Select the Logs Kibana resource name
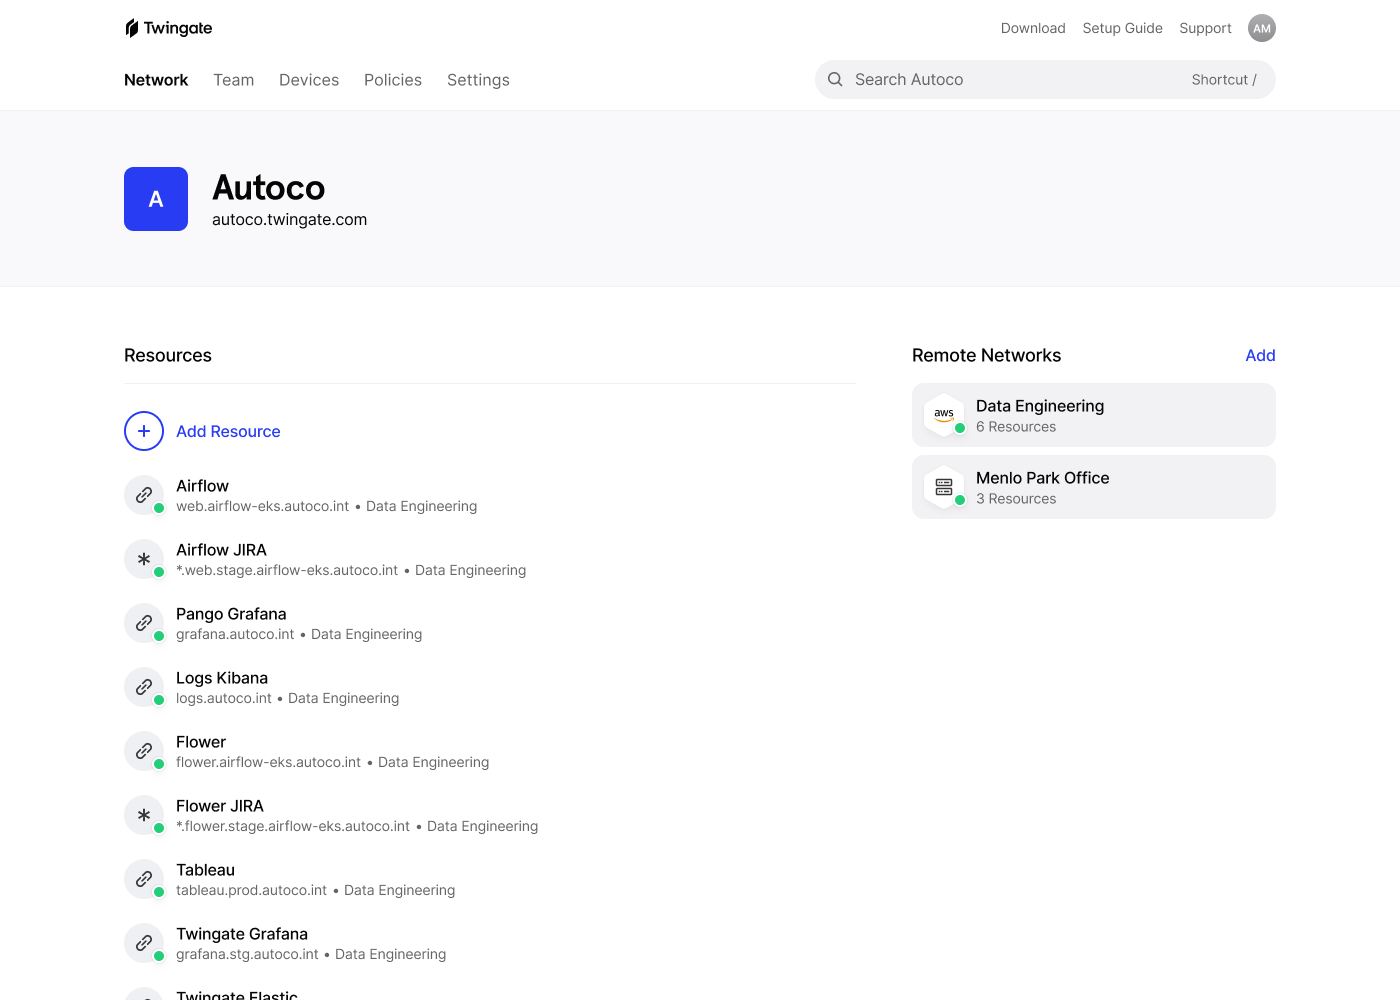Image resolution: width=1400 pixels, height=1000 pixels. 222,678
